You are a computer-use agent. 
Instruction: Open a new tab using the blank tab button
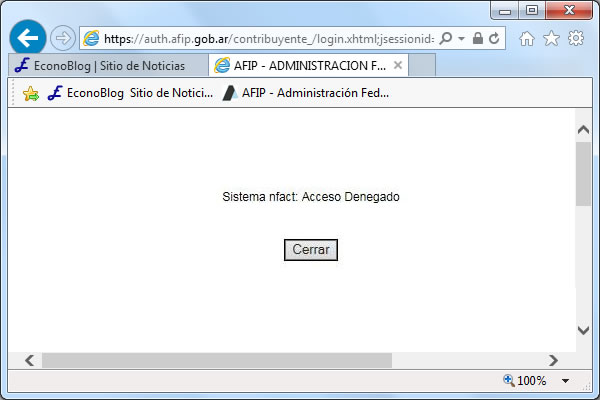[423, 66]
